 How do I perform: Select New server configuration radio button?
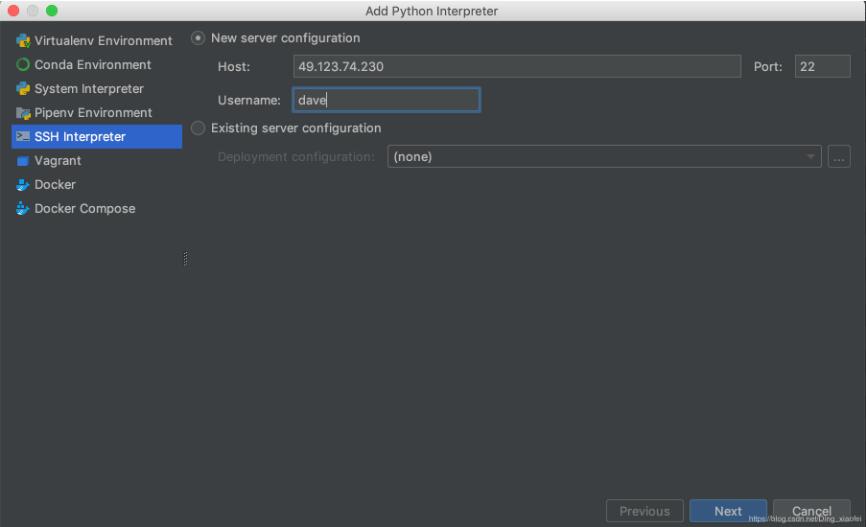198,38
